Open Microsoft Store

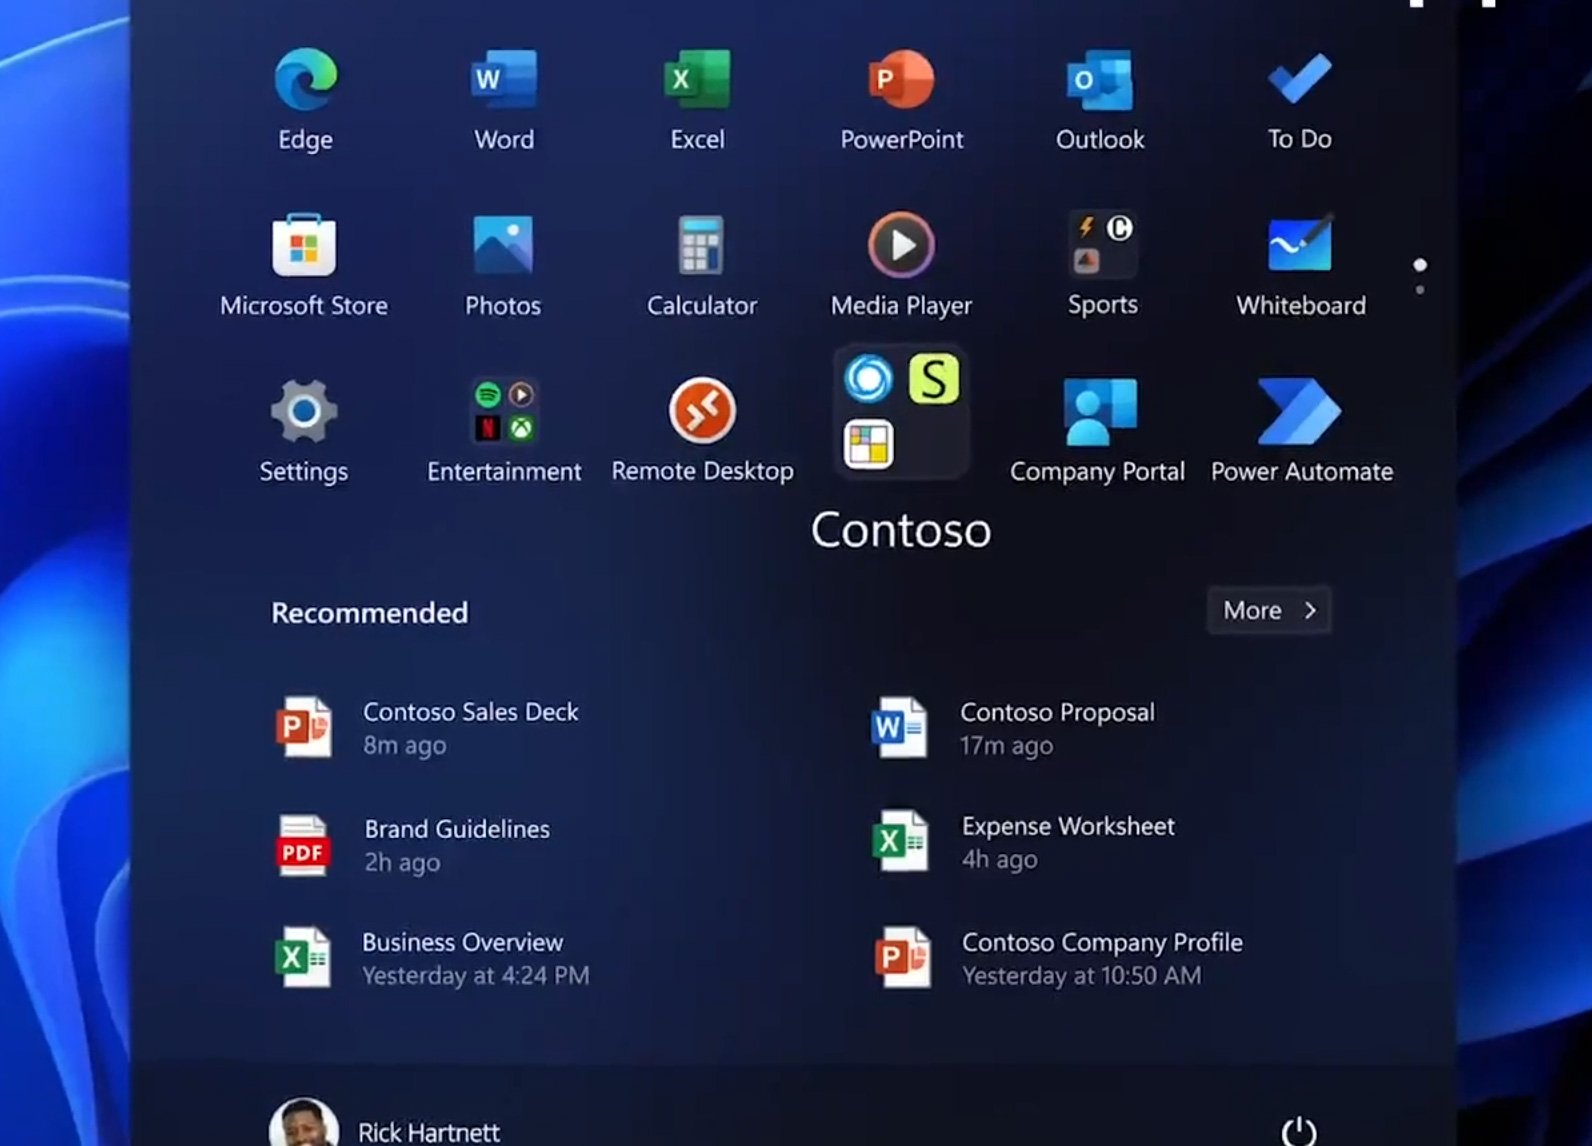click(304, 265)
